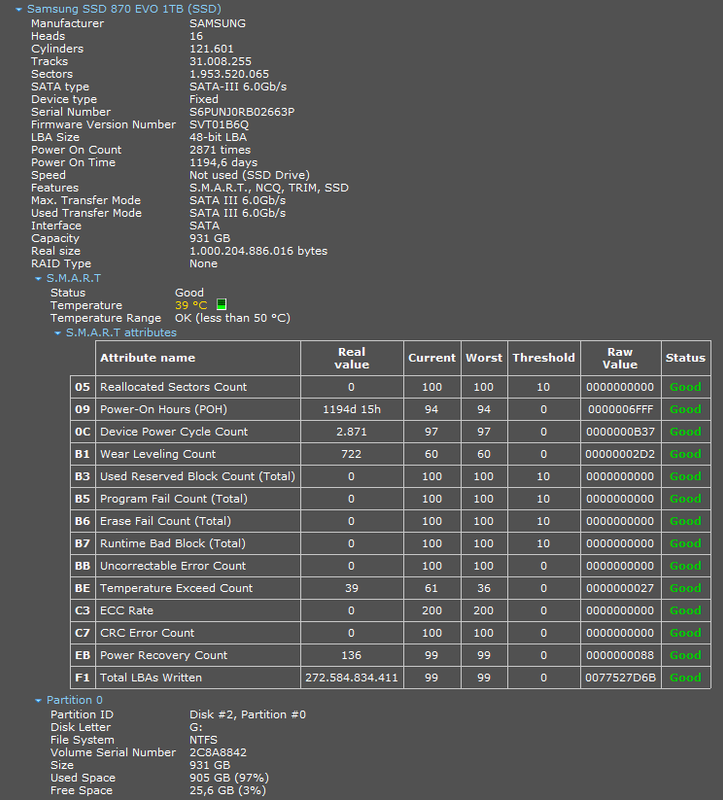The image size is (723, 800).
Task: Select the Partition 0 heading label
Action: pyautogui.click(x=74, y=700)
